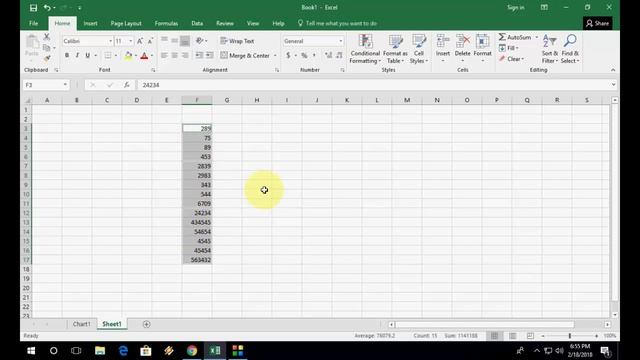This screenshot has height=360, width=640.
Task: Open Sort & Filter menu
Action: pyautogui.click(x=550, y=49)
